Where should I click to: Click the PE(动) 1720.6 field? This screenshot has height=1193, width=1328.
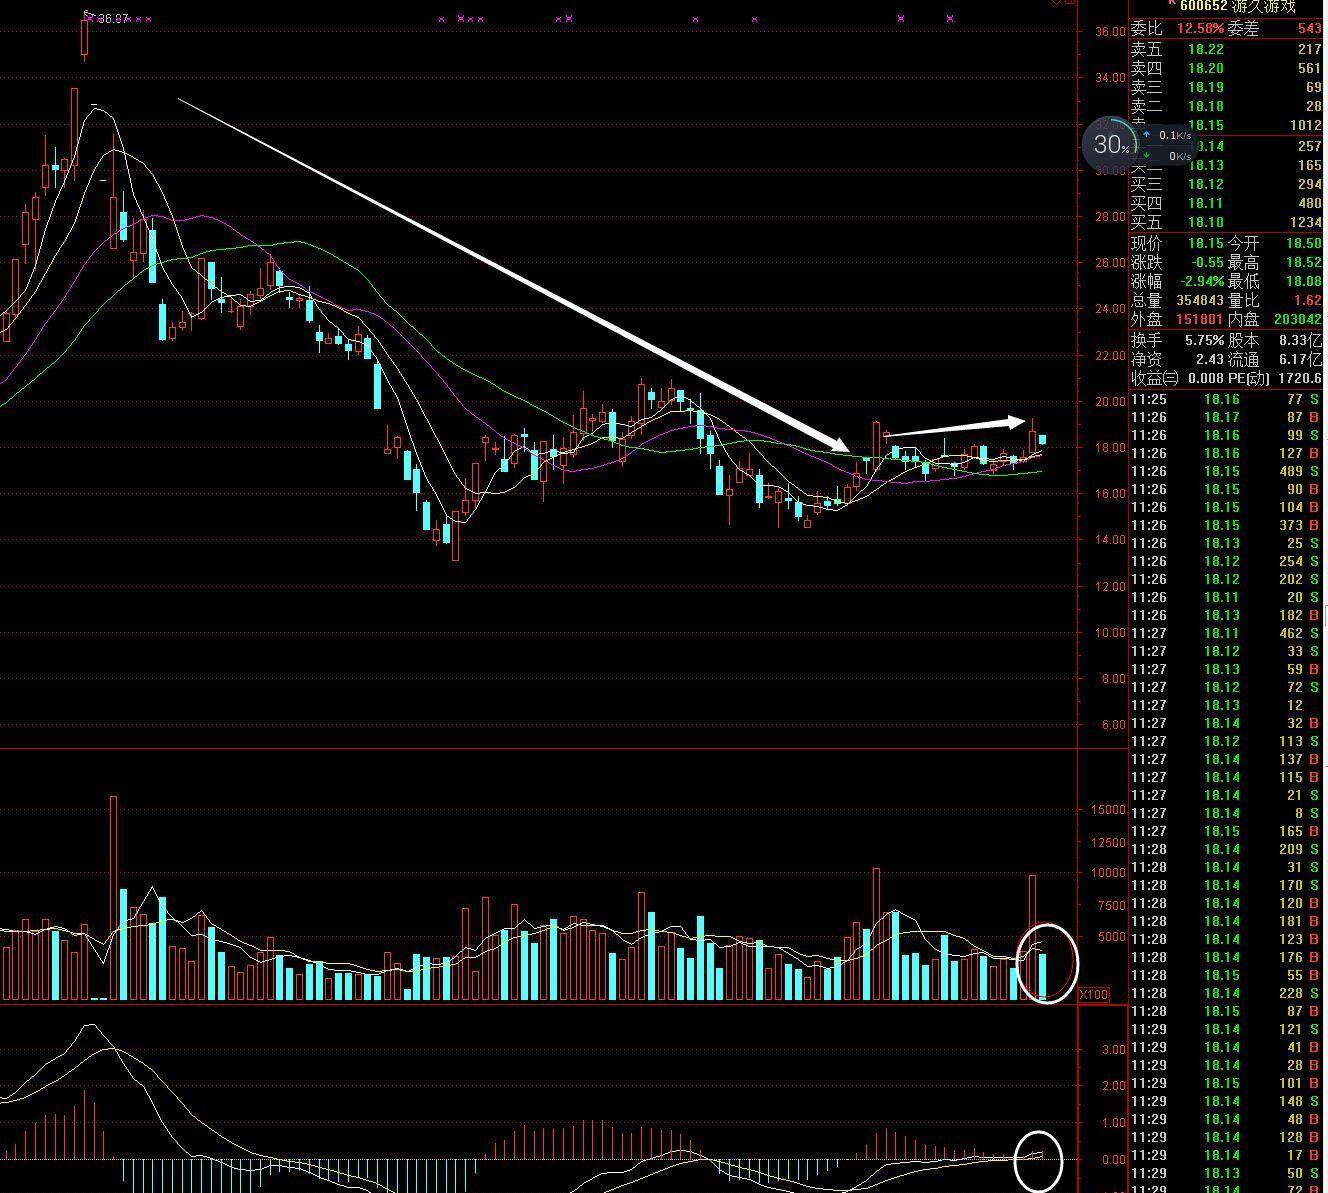(x=1275, y=378)
